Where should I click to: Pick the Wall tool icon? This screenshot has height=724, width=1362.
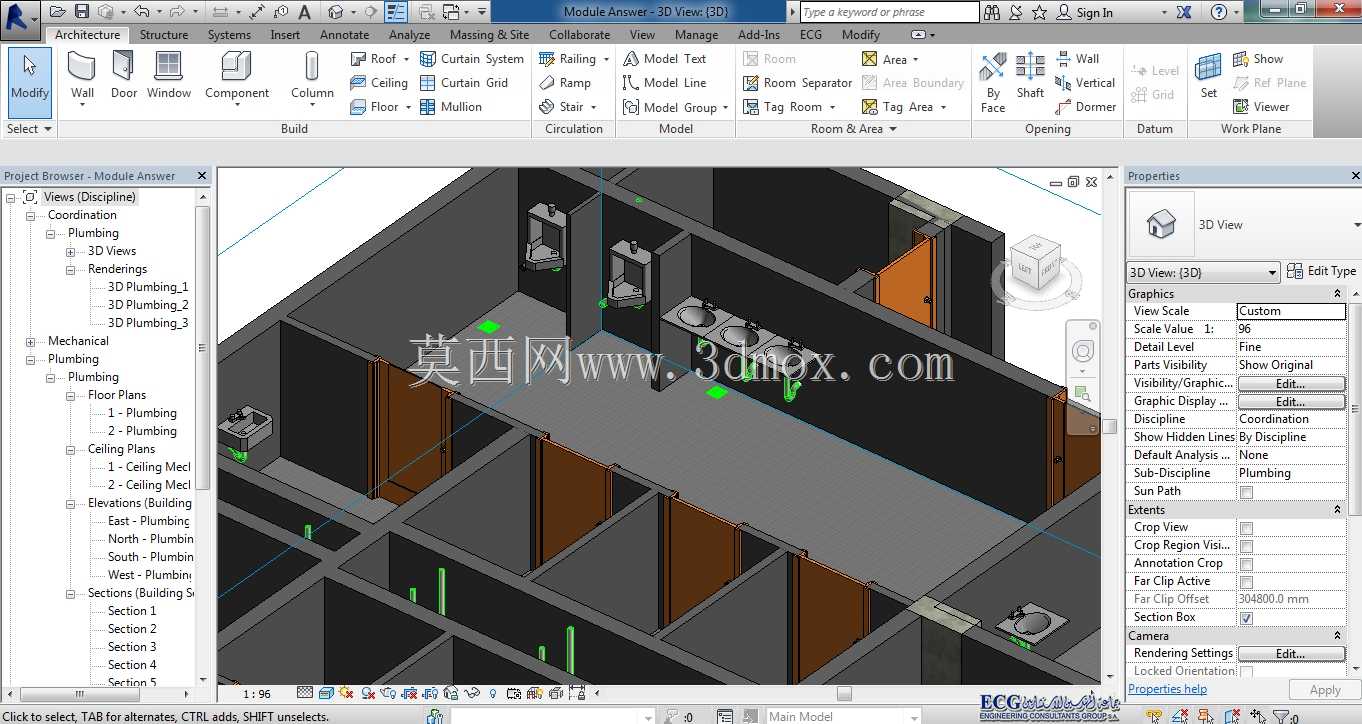(82, 67)
